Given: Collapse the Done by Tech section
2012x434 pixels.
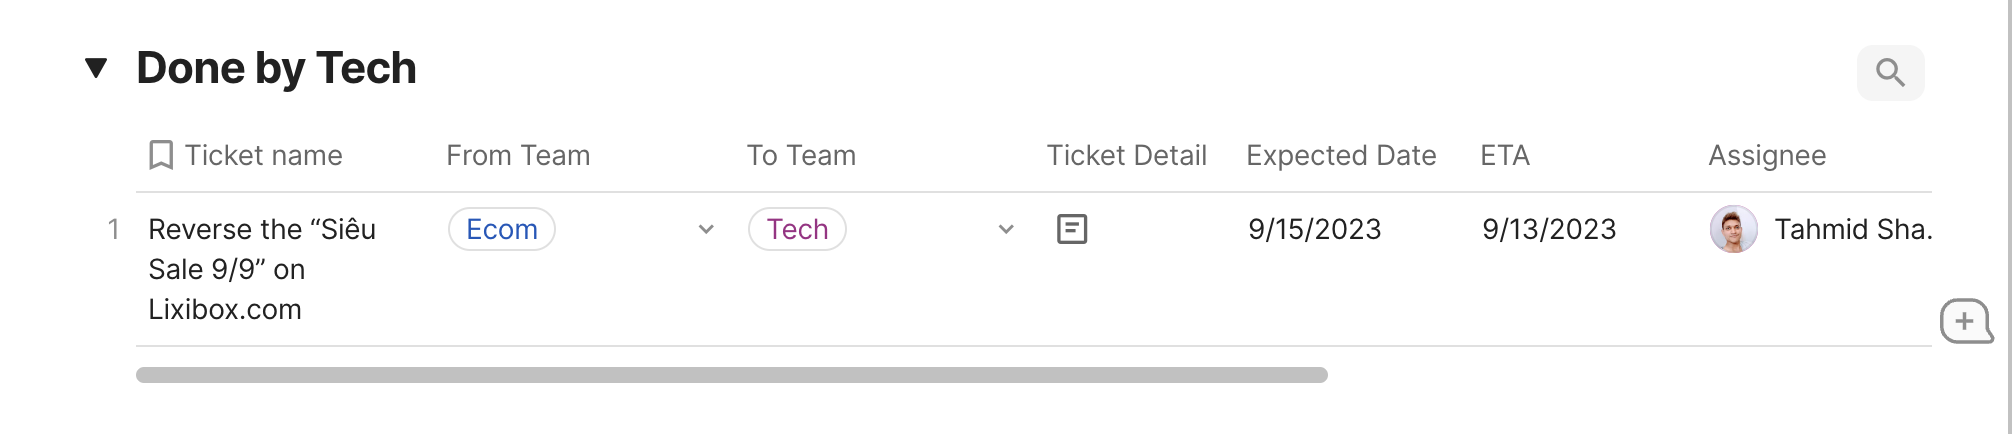Looking at the screenshot, I should pos(96,68).
